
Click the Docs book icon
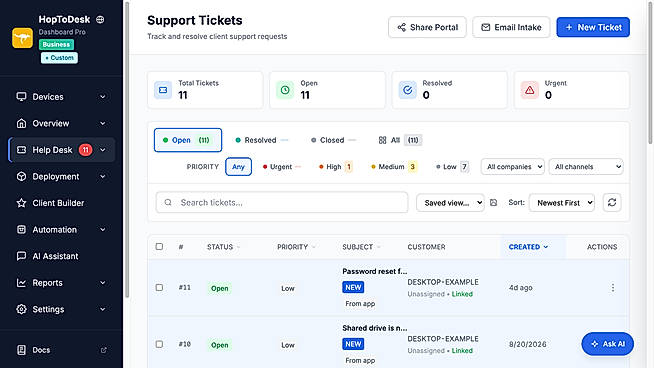click(21, 350)
